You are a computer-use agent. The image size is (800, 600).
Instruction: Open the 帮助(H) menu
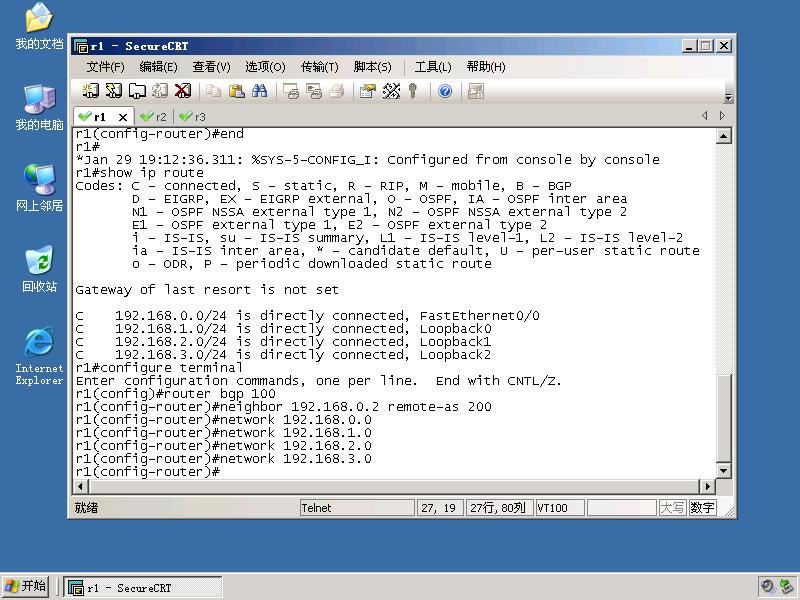coord(486,67)
